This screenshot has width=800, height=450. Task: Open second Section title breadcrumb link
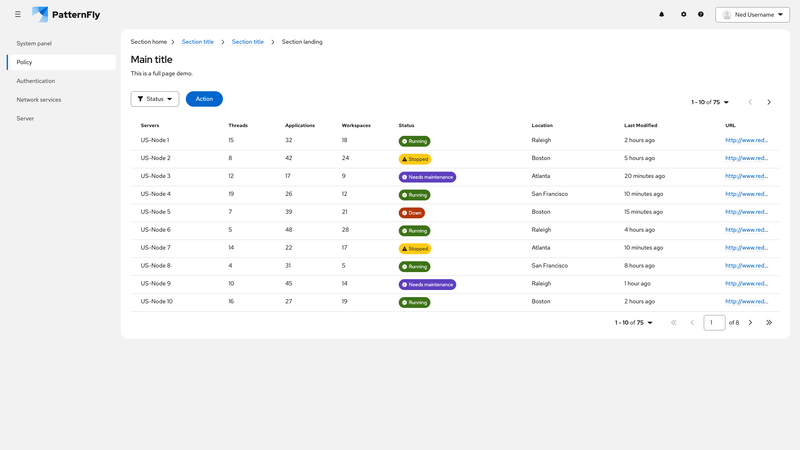coord(247,42)
